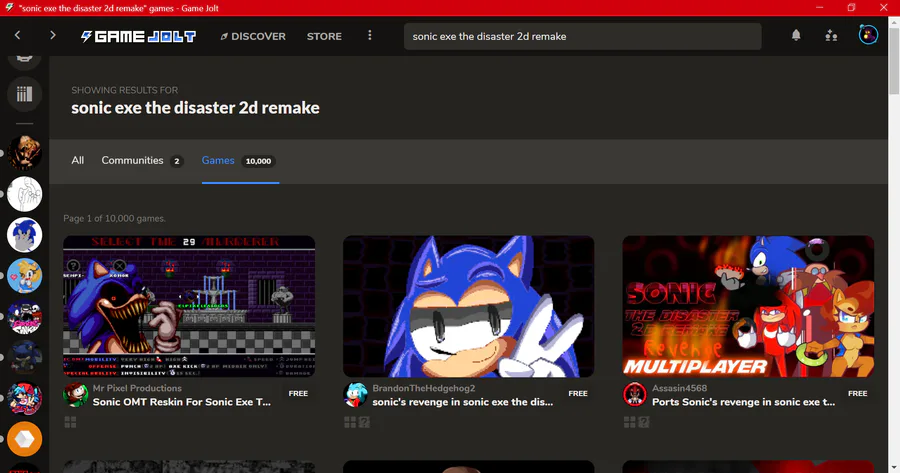The image size is (900, 473).
Task: Click the page vertical scrollbar thumb
Action: click(x=894, y=61)
